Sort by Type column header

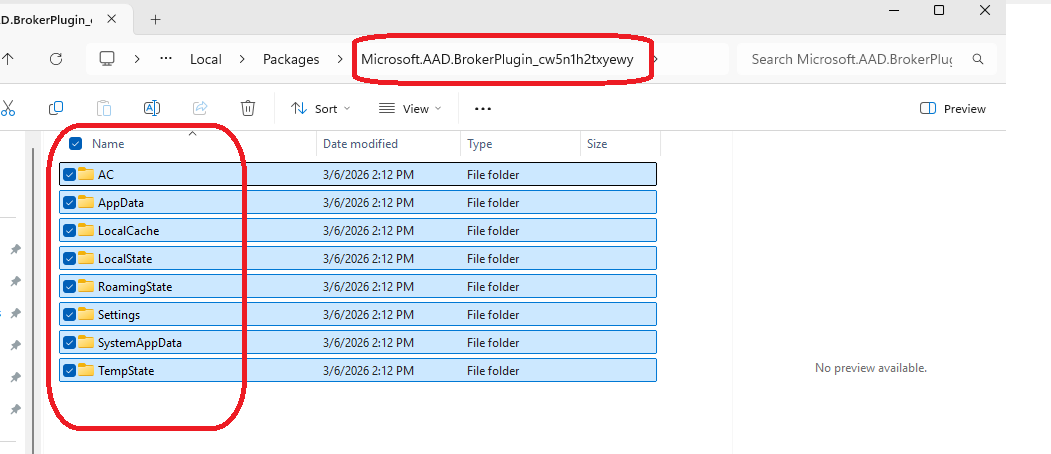click(x=479, y=144)
